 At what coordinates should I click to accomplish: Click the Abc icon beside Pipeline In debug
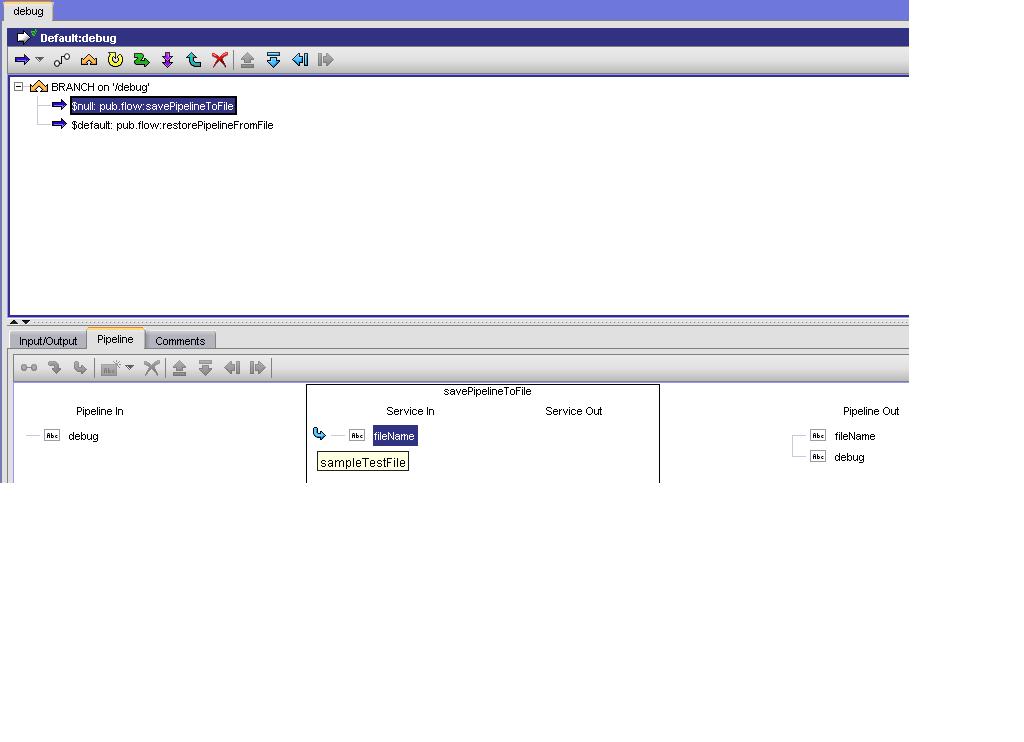tap(52, 435)
